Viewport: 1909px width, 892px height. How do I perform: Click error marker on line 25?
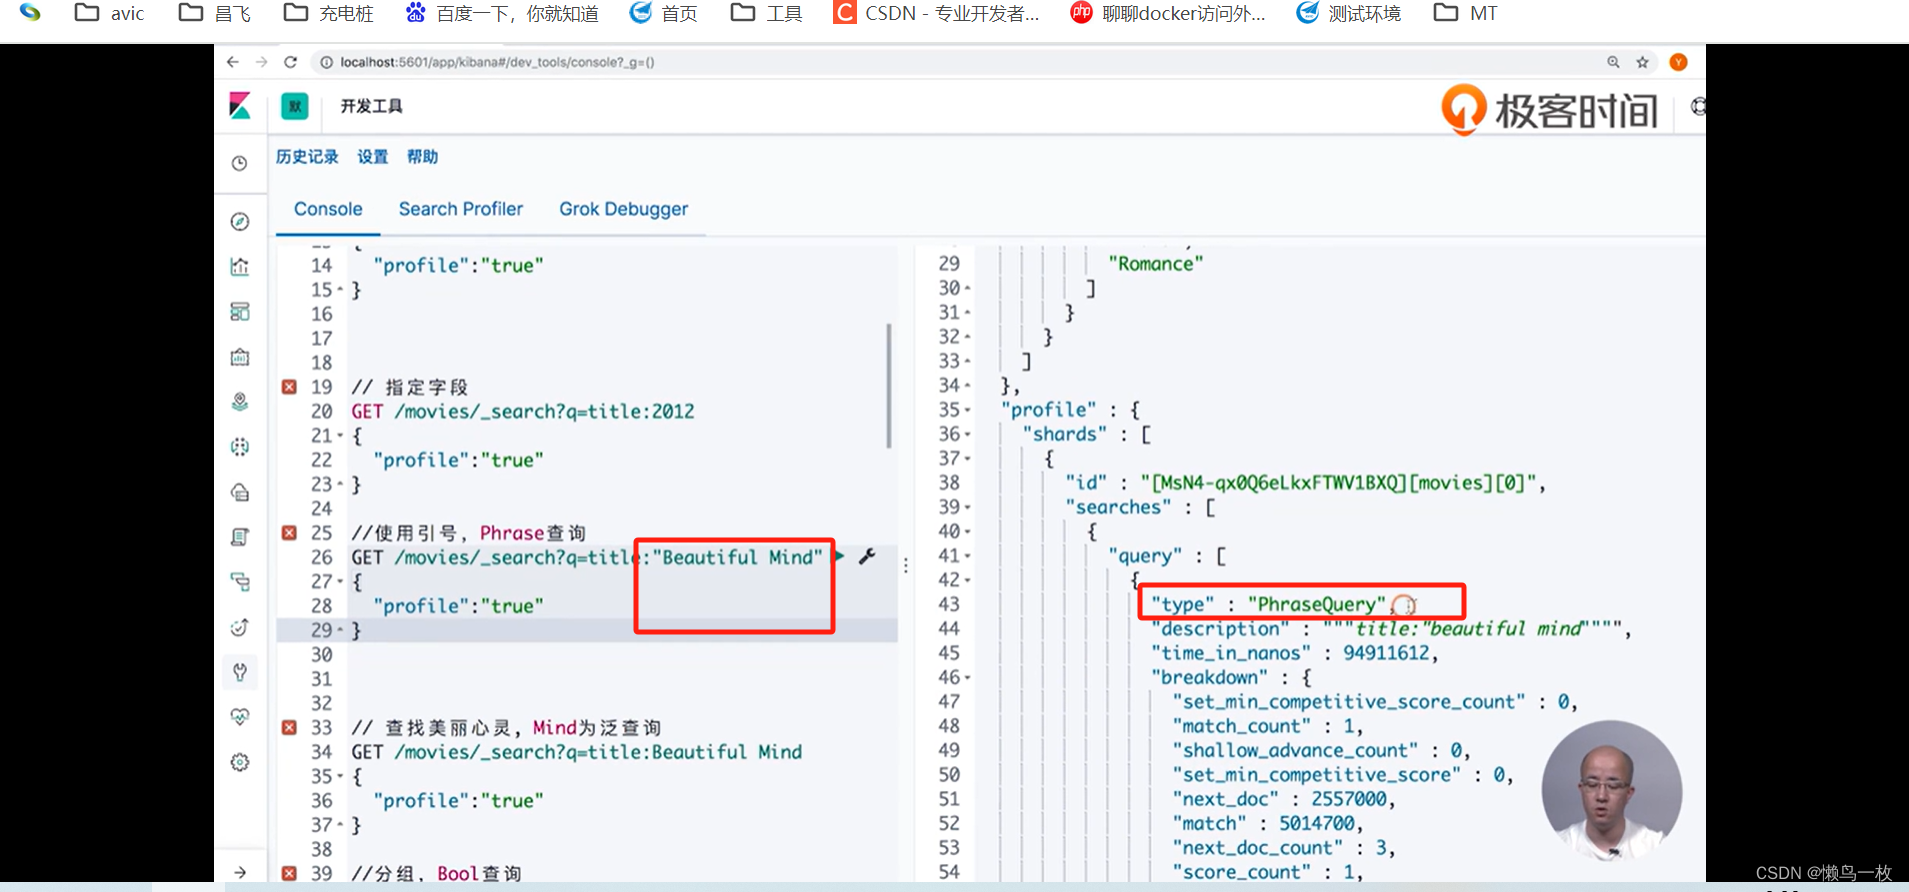click(289, 533)
